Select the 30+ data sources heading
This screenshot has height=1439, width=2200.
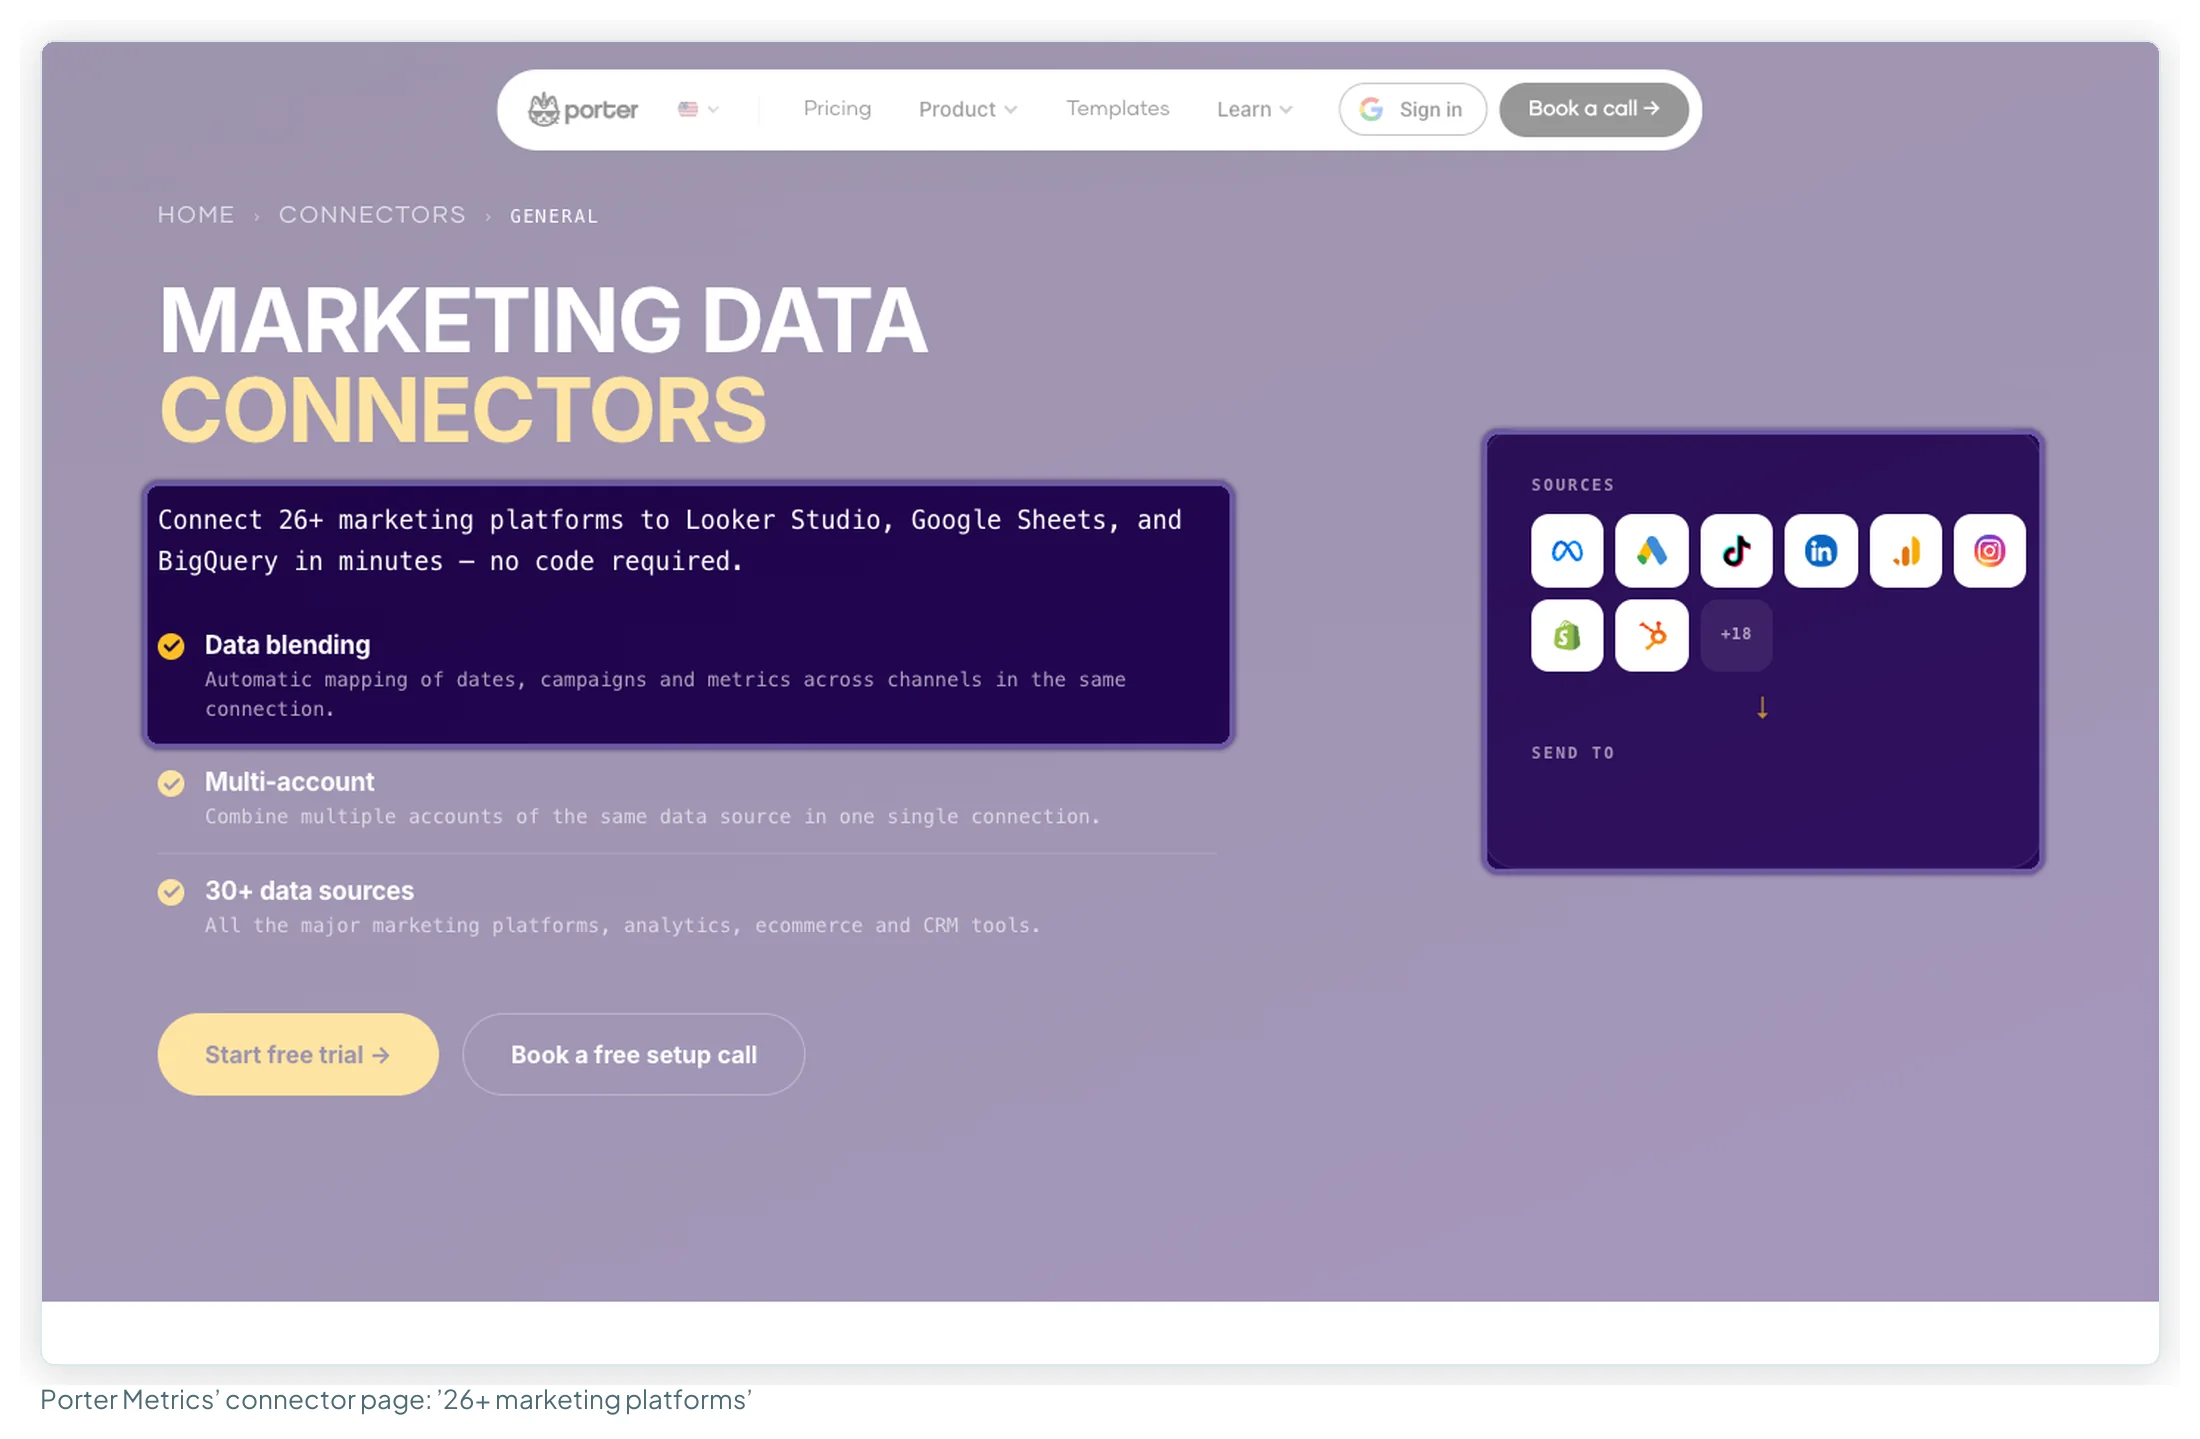point(309,891)
